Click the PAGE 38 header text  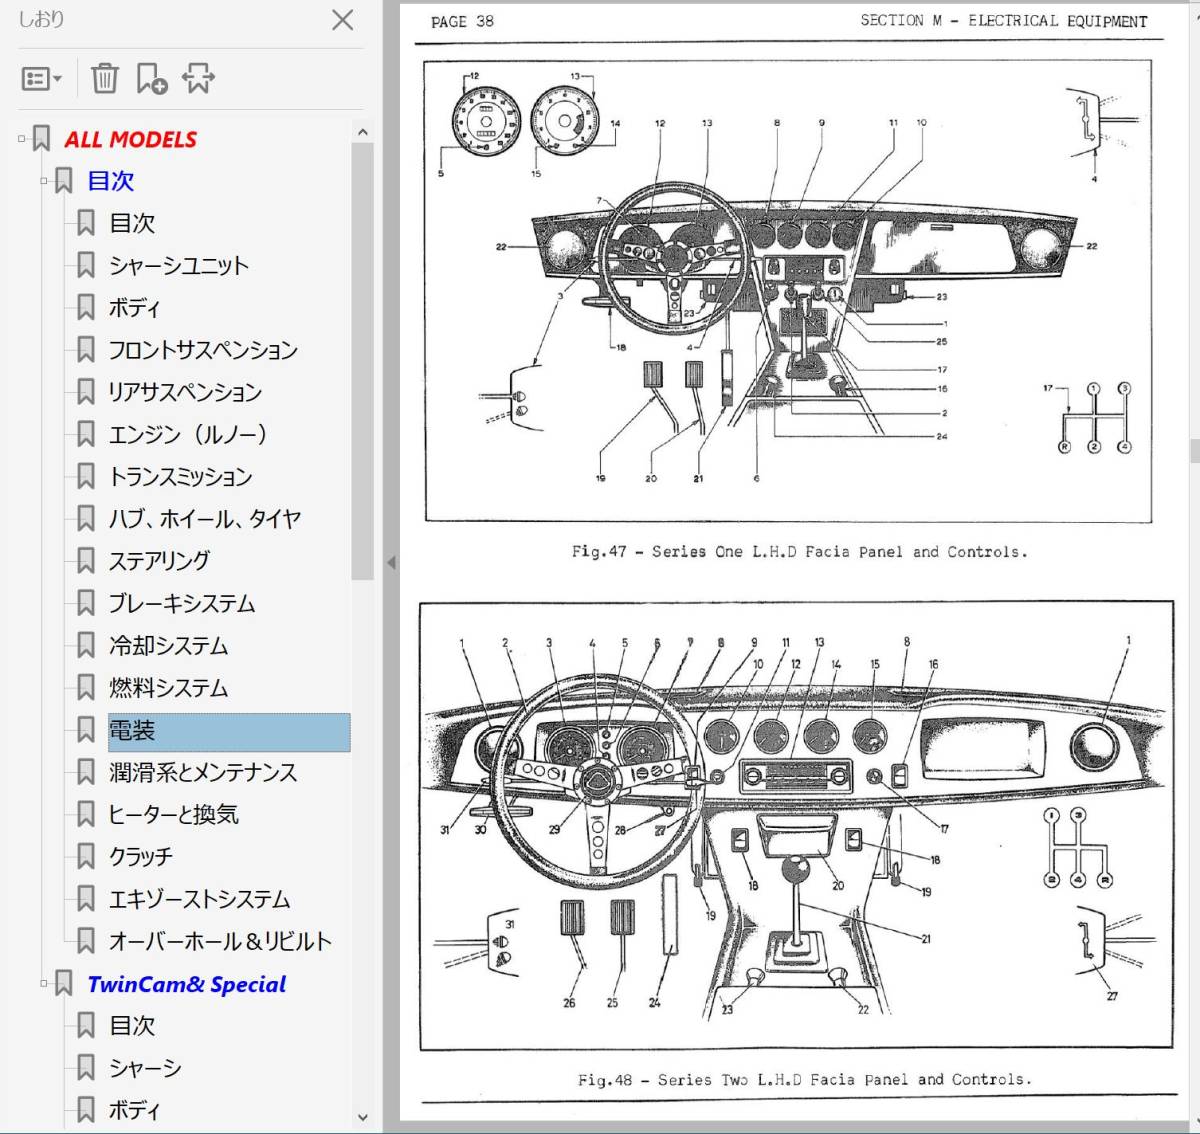click(x=462, y=21)
